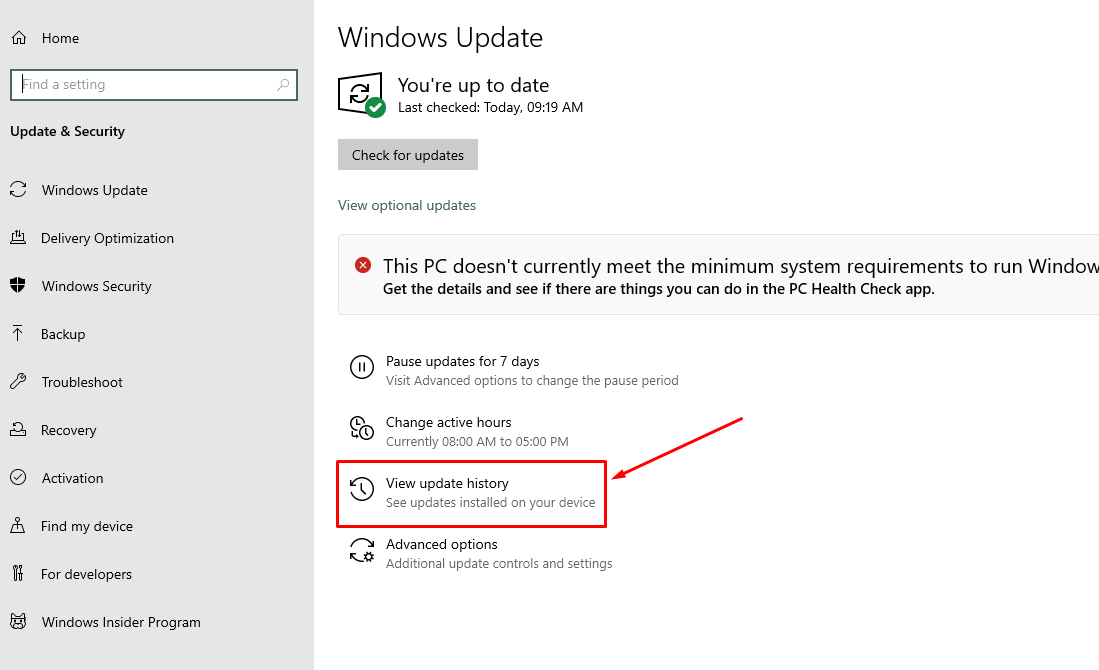Click the Windows Security shield icon
Screen dimensions: 1099x670
tap(18, 285)
